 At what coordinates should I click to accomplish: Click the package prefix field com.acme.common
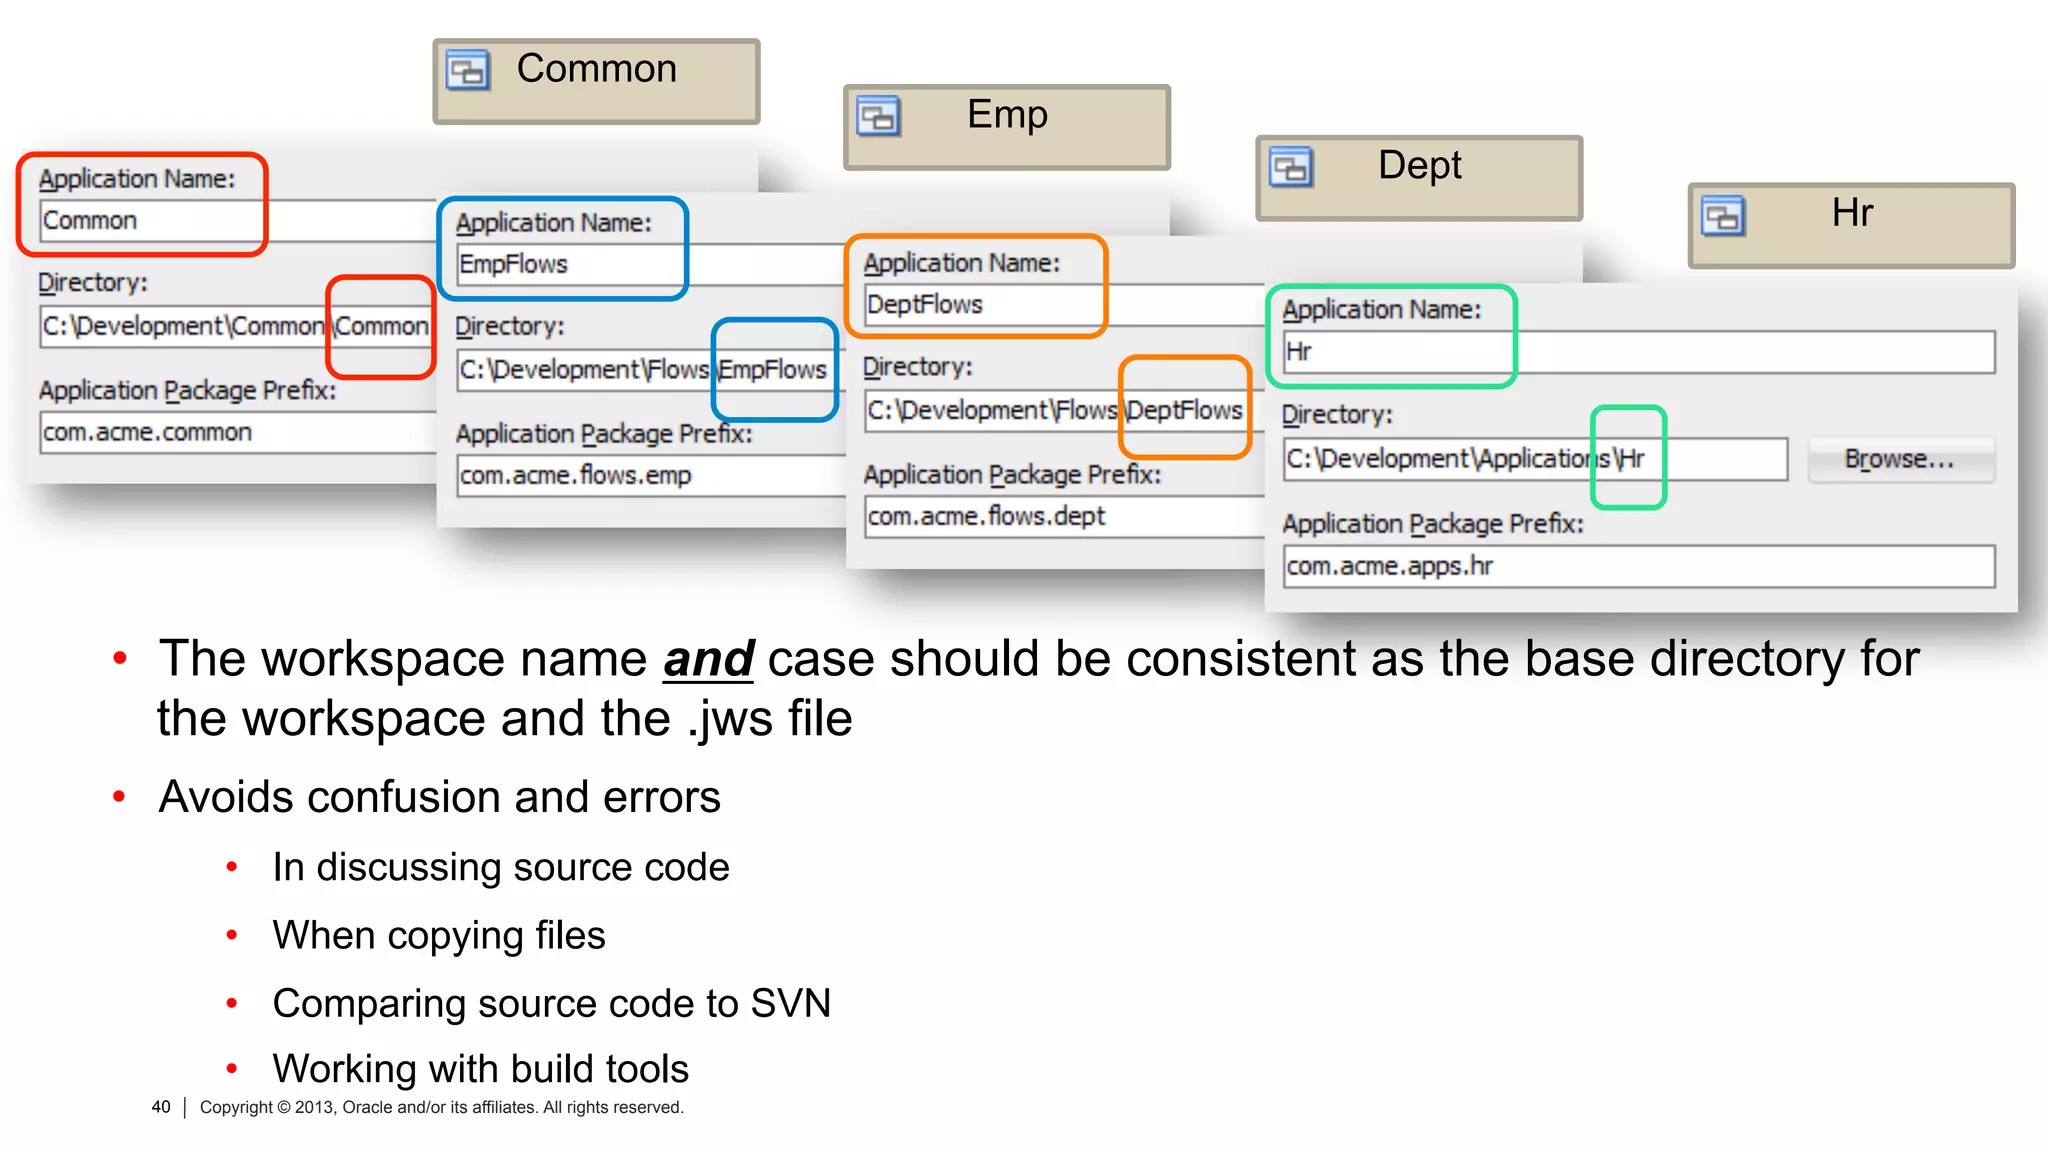pyautogui.click(x=237, y=433)
